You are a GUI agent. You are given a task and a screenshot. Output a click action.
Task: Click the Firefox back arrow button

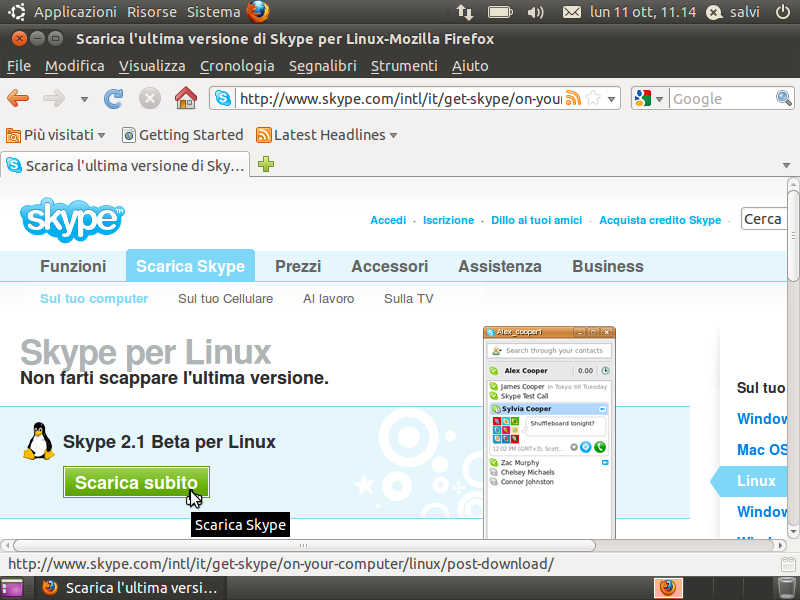tap(18, 98)
